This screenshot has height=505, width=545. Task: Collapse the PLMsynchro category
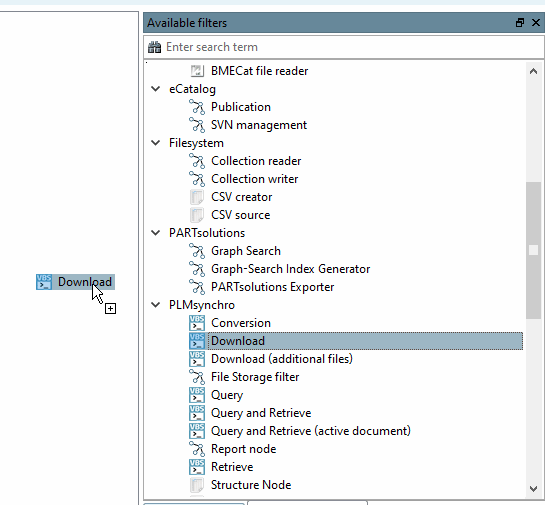point(156,305)
